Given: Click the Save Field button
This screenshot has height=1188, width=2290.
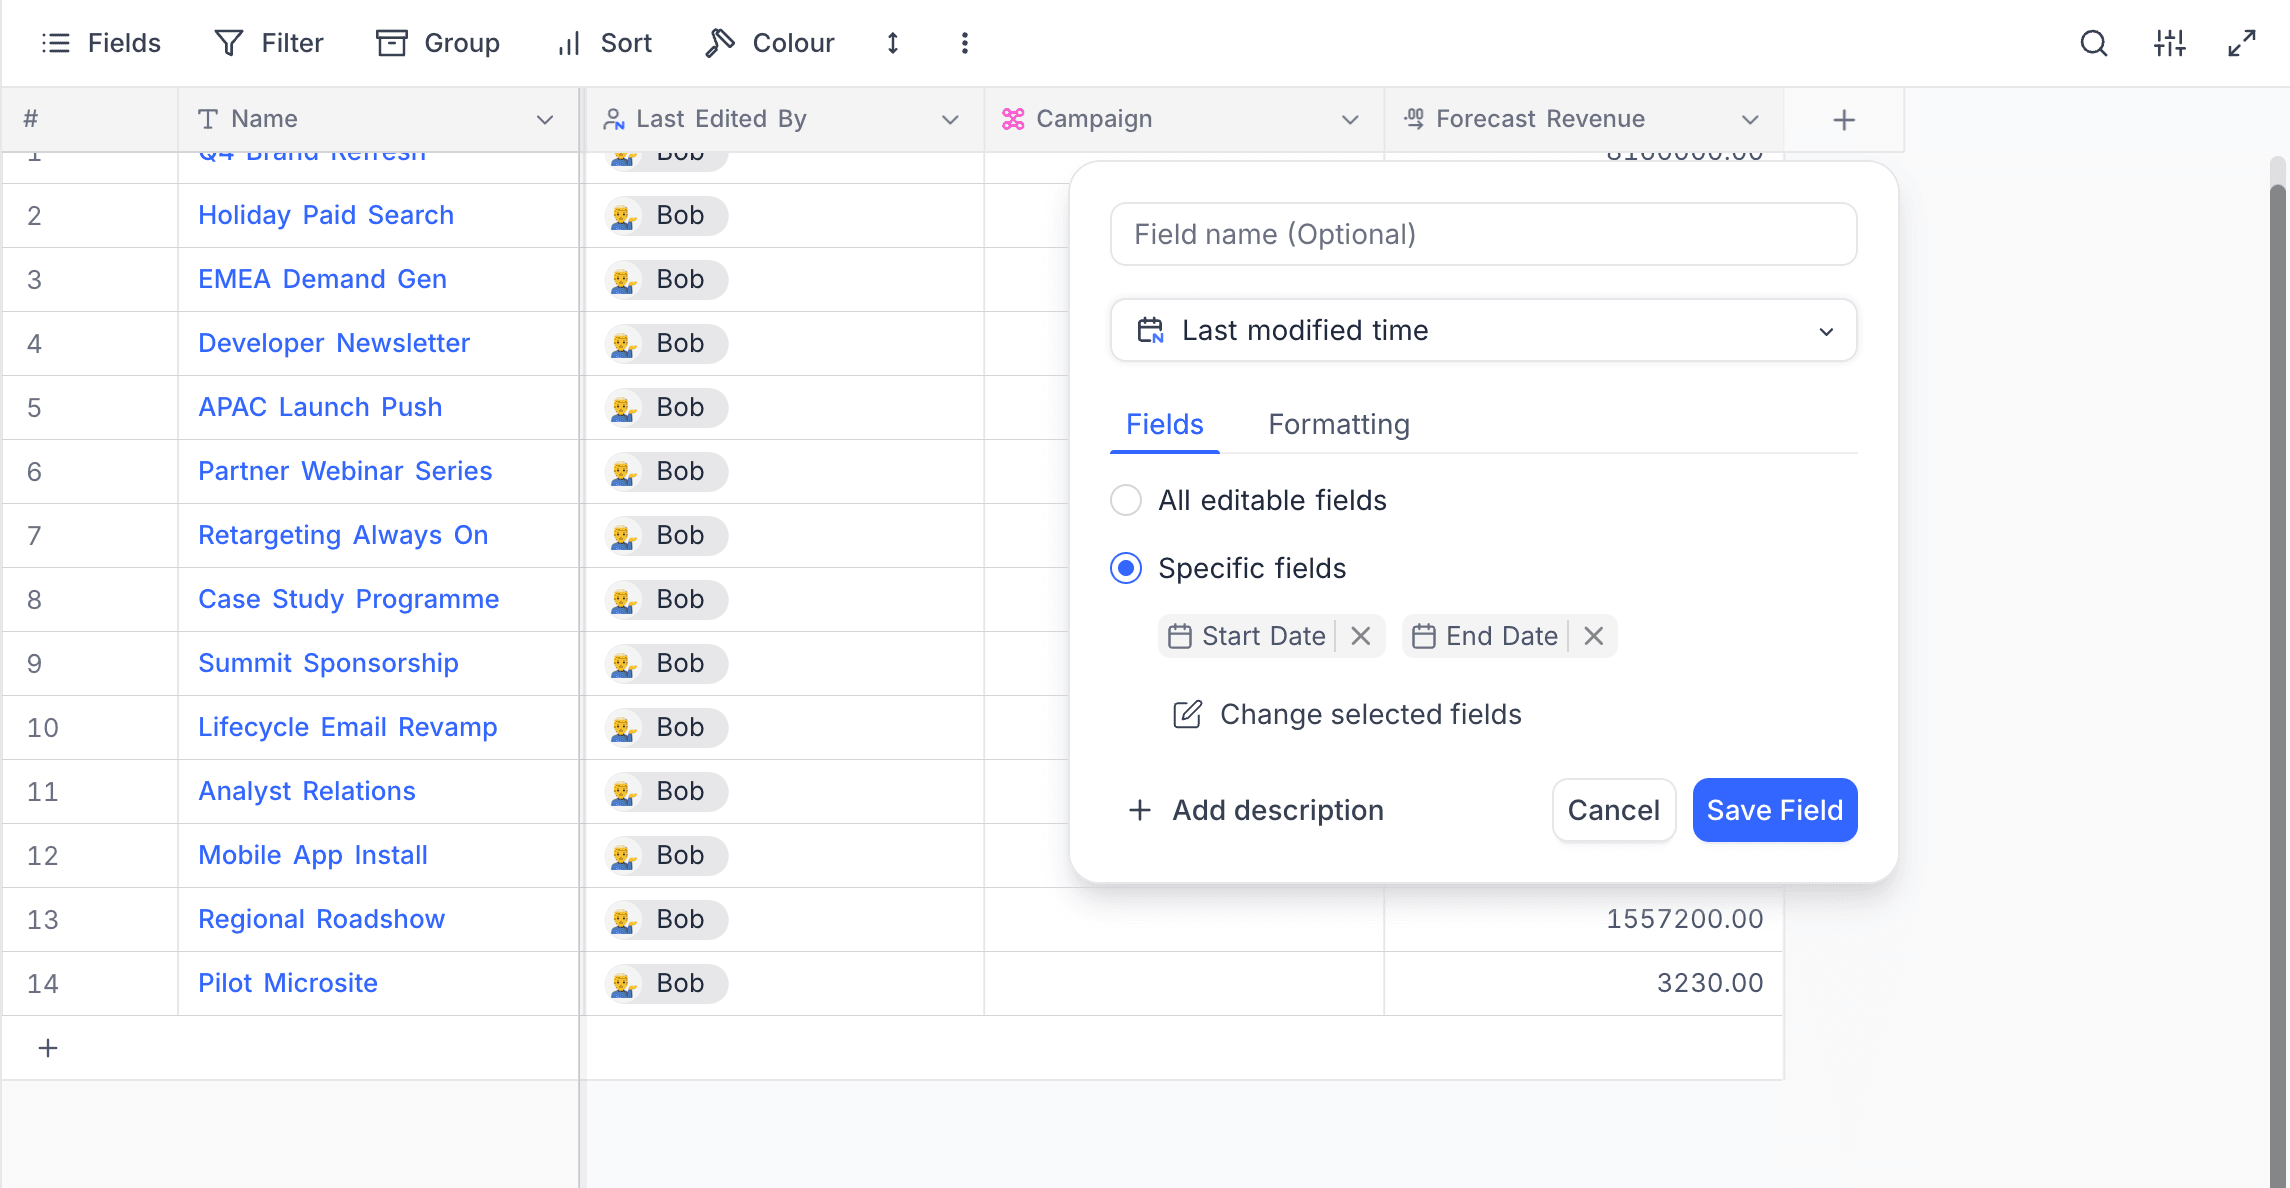Looking at the screenshot, I should click(x=1774, y=810).
